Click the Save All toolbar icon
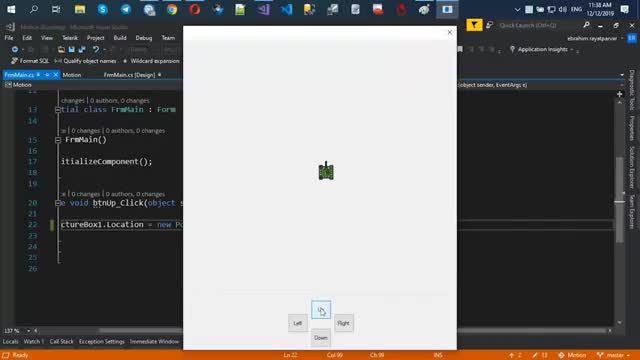Image resolution: width=640 pixels, height=360 pixels. [x=82, y=49]
